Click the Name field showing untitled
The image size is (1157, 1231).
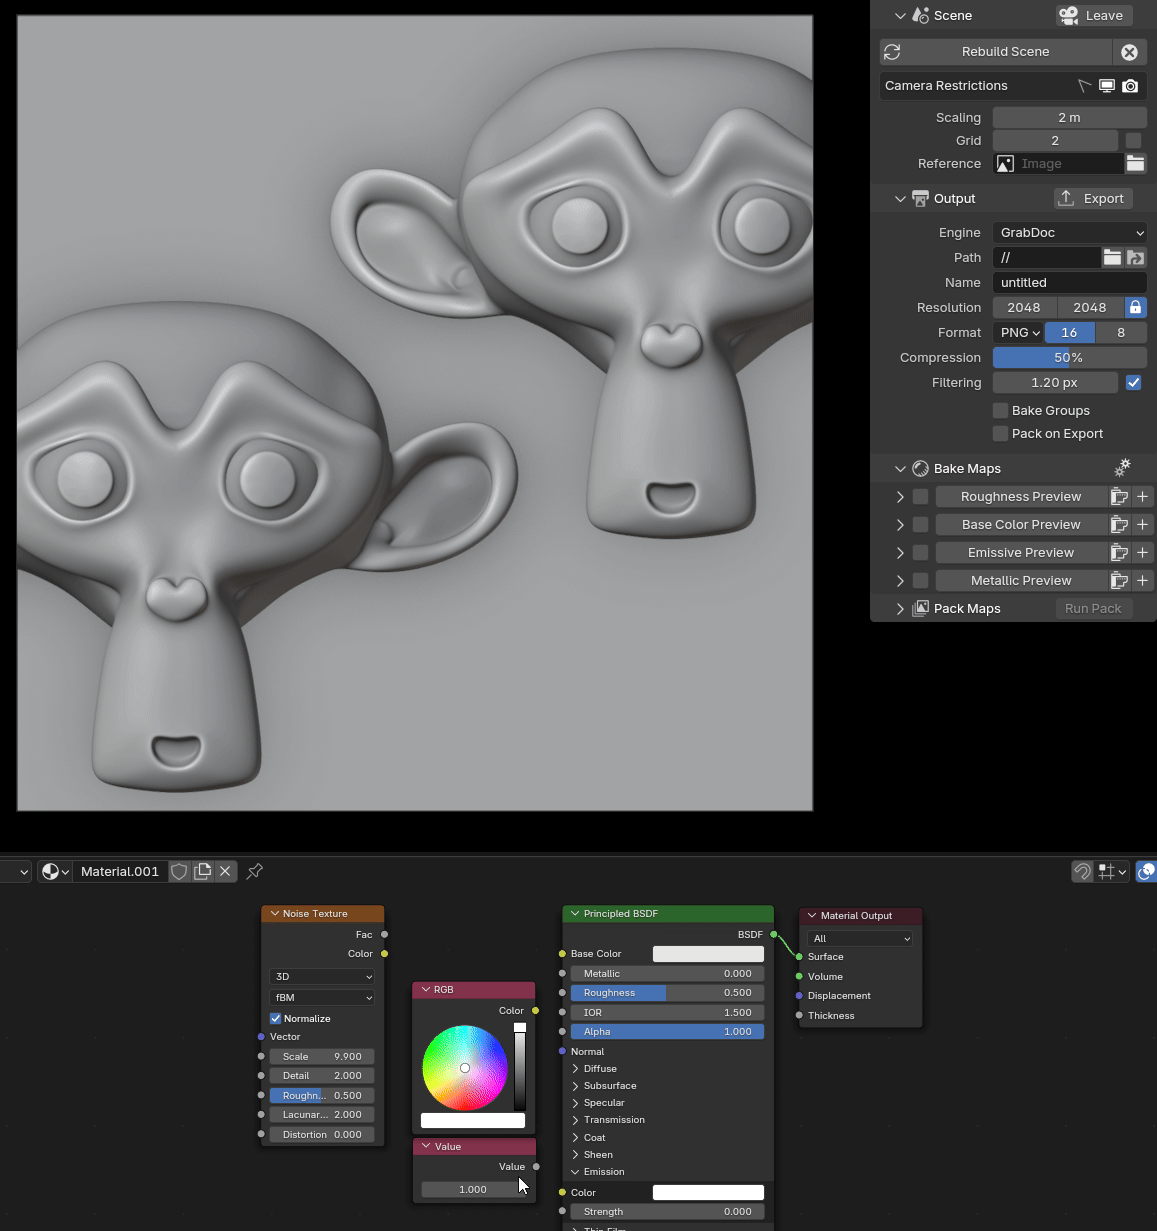click(1068, 282)
